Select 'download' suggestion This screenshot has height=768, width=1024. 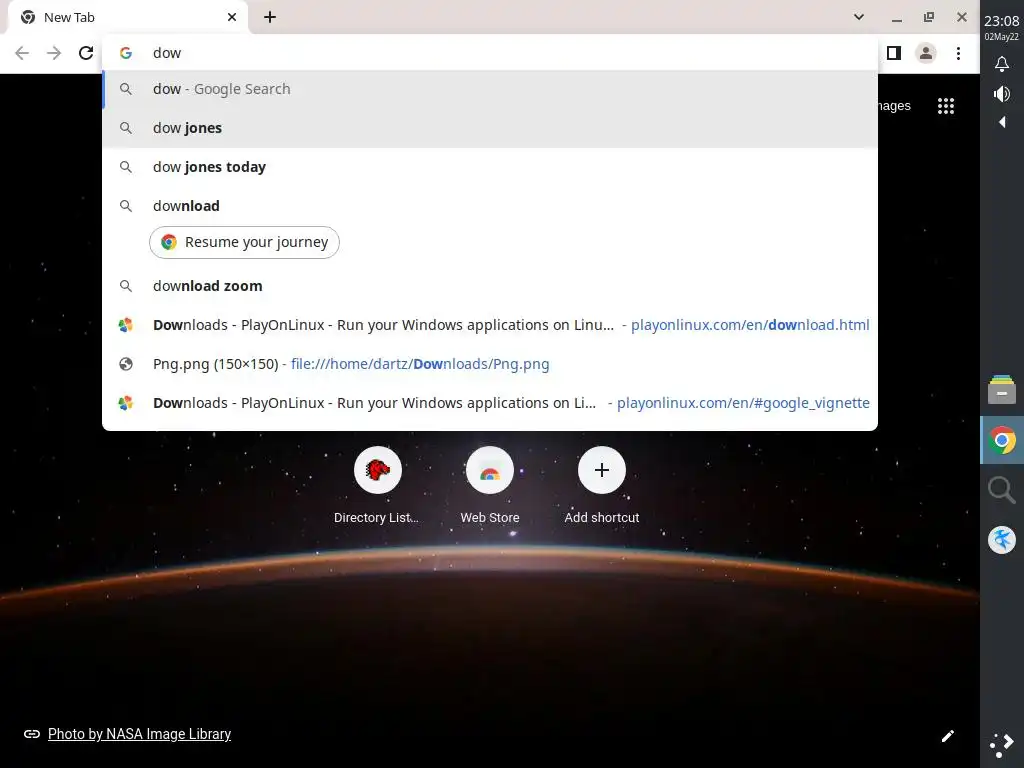pyautogui.click(x=490, y=206)
